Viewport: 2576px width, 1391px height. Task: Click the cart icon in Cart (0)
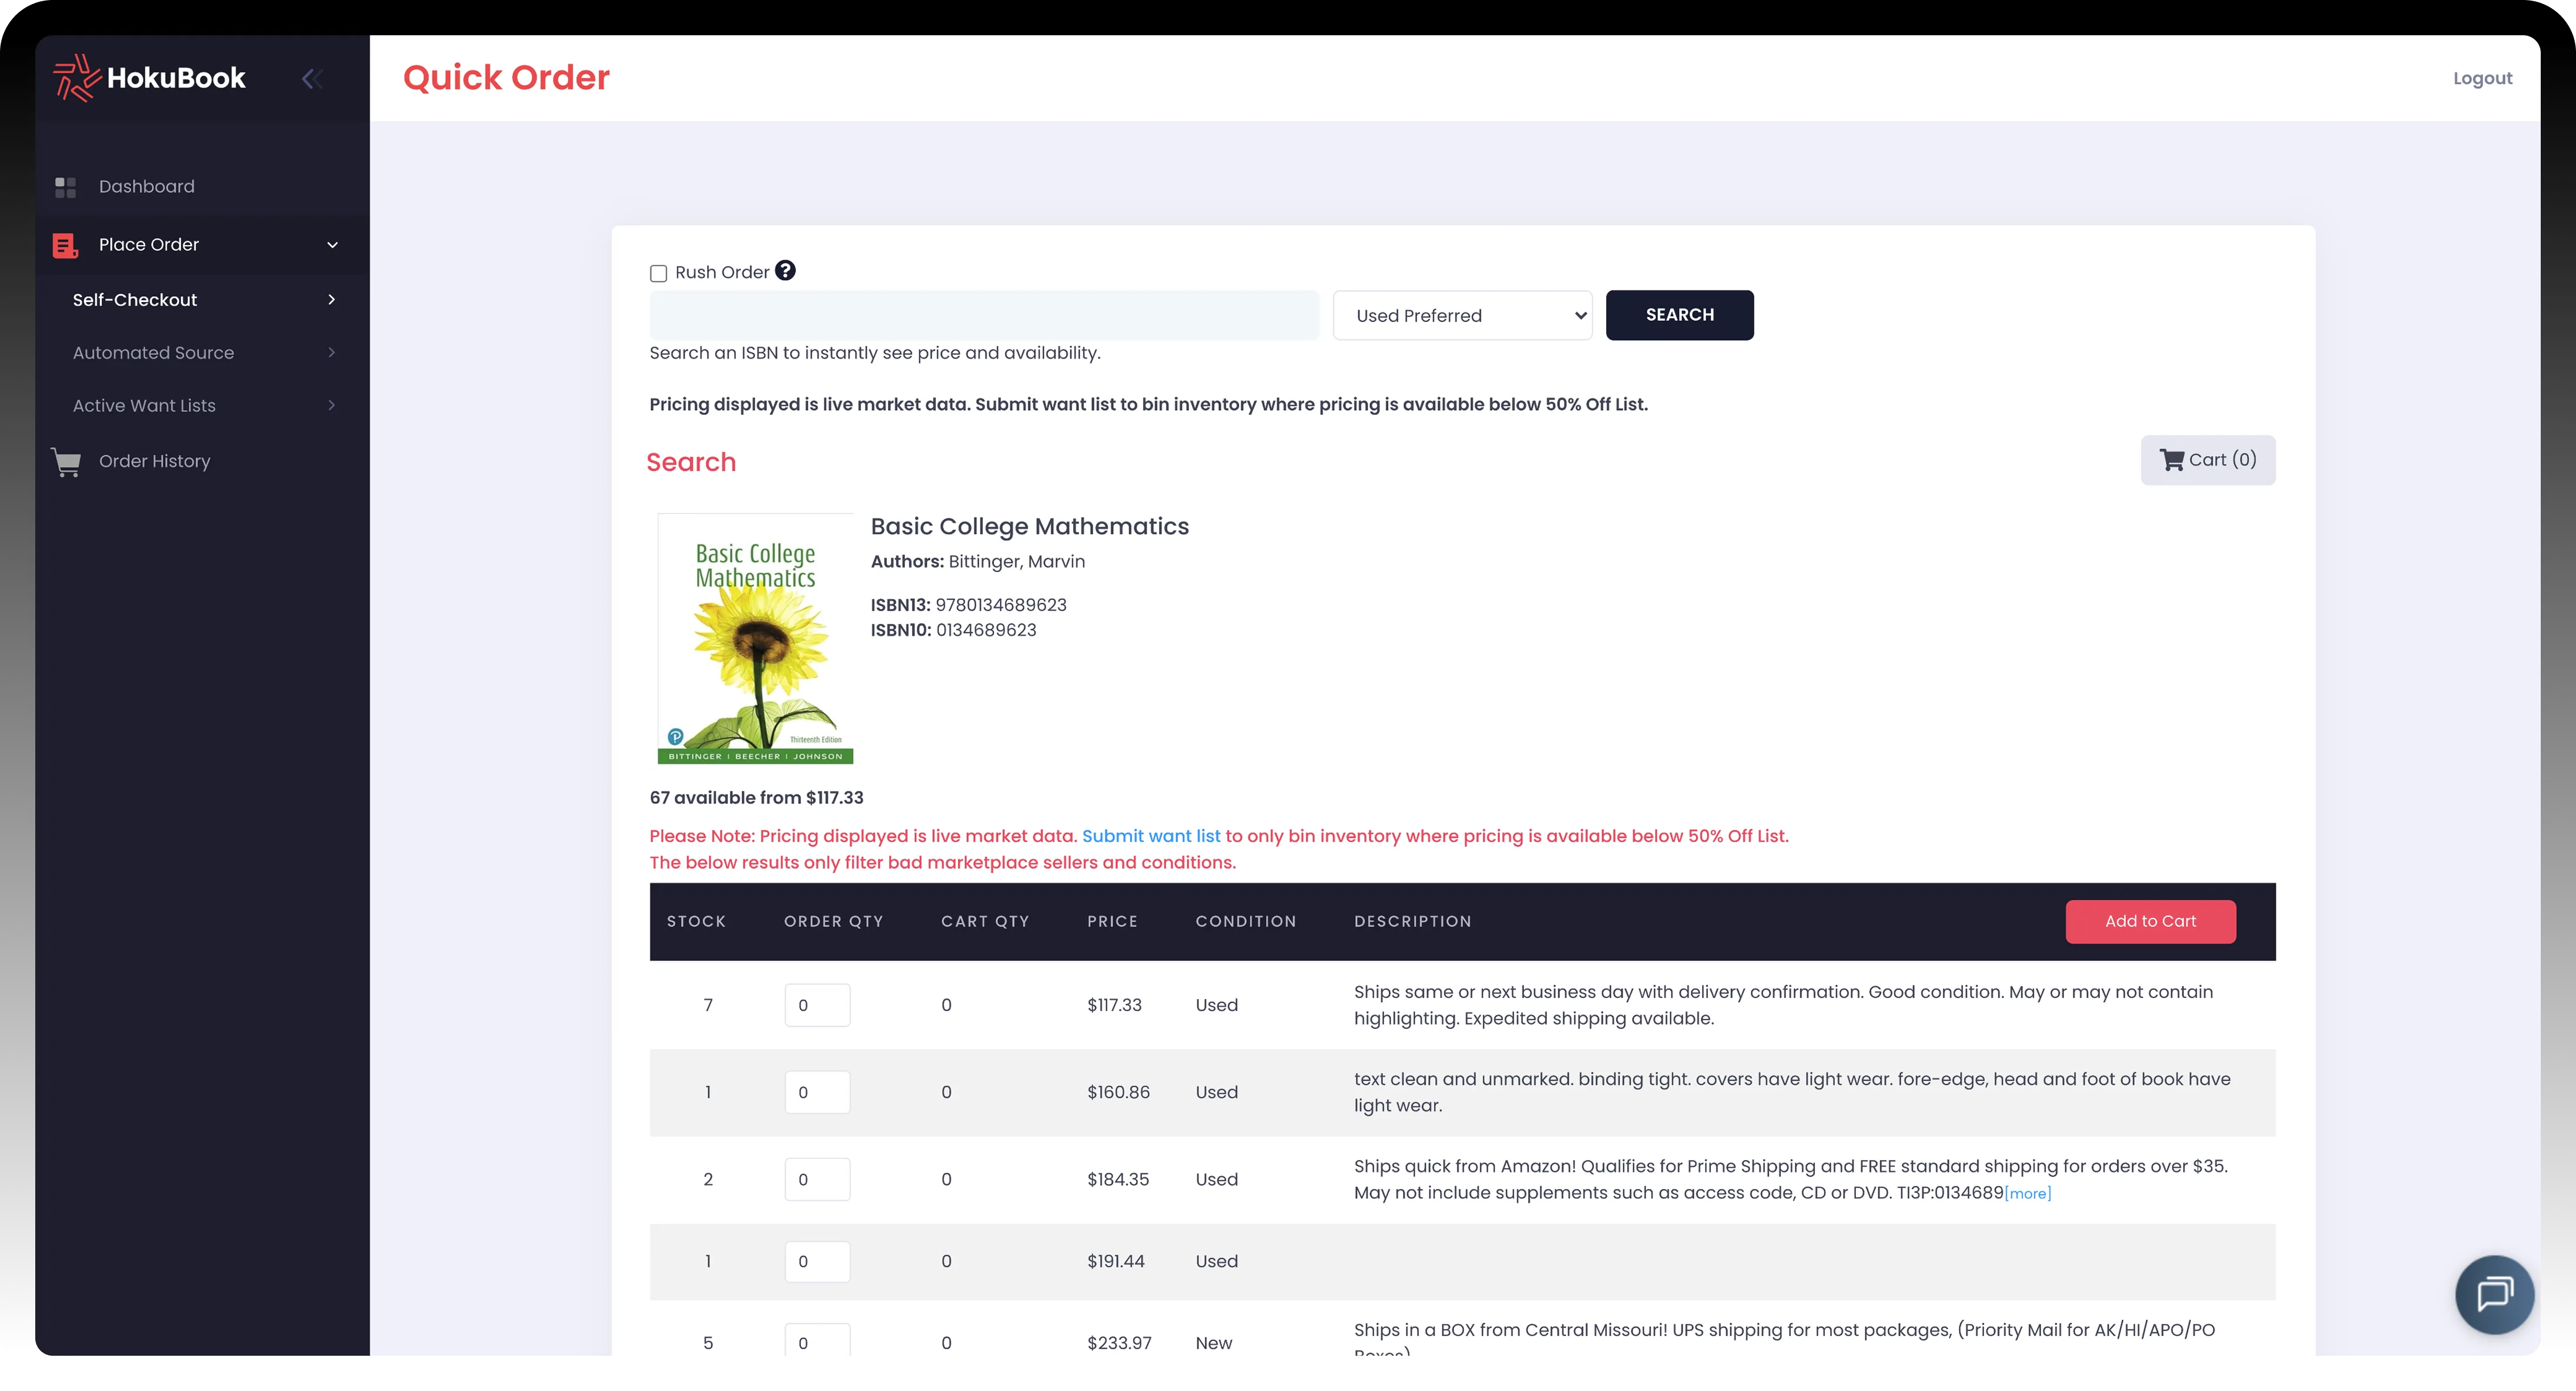2171,460
